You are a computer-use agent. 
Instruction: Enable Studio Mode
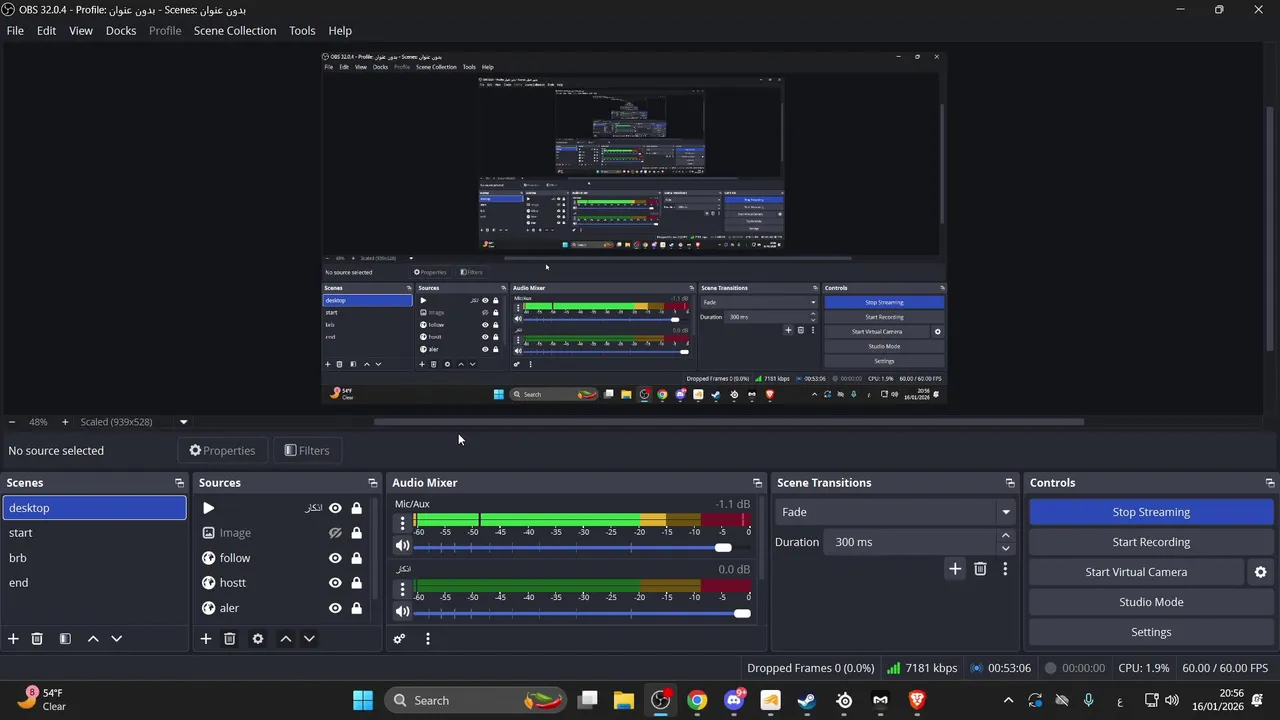click(1151, 602)
